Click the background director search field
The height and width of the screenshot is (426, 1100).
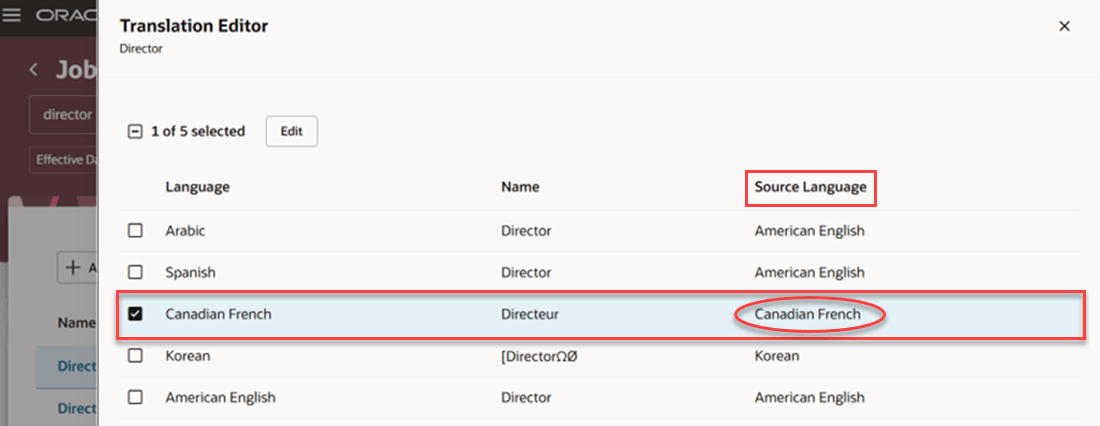63,114
